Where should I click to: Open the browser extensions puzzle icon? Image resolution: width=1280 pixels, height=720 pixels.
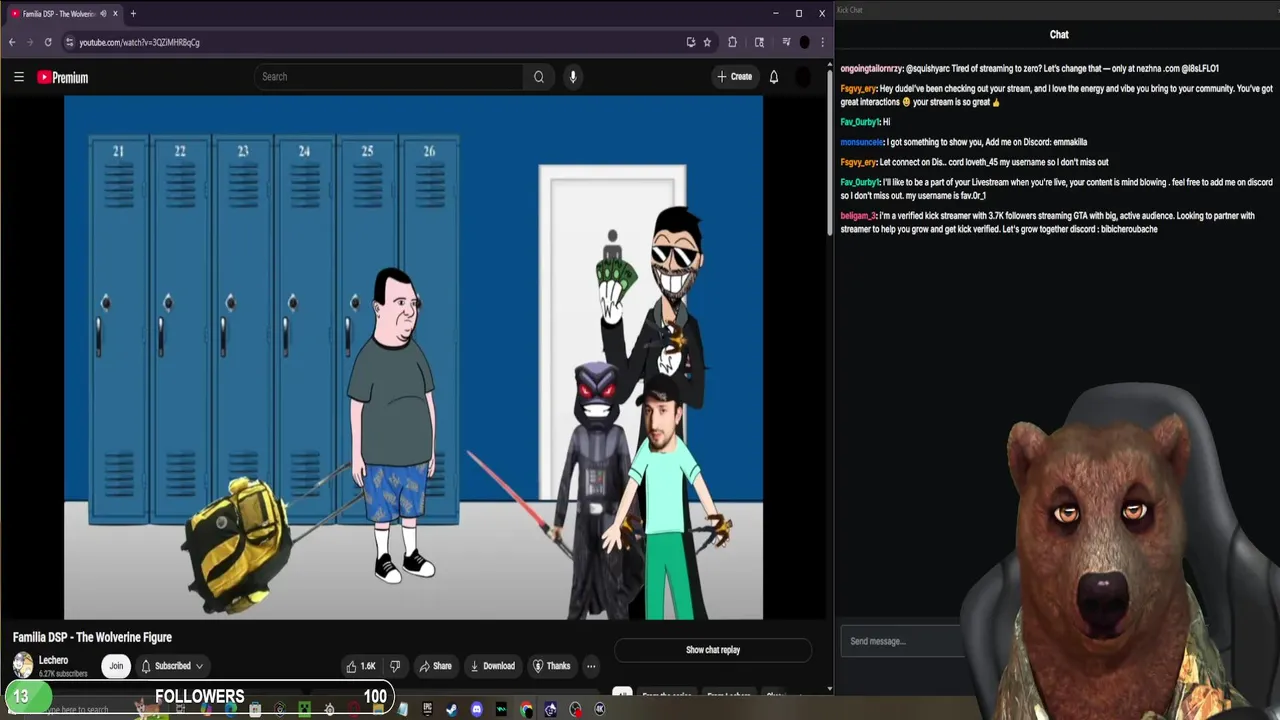tap(732, 42)
